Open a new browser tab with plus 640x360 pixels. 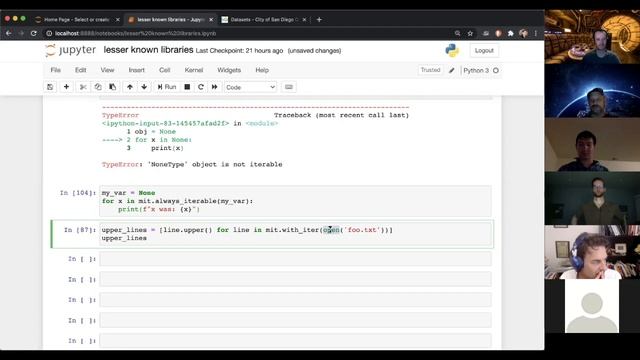coord(319,20)
